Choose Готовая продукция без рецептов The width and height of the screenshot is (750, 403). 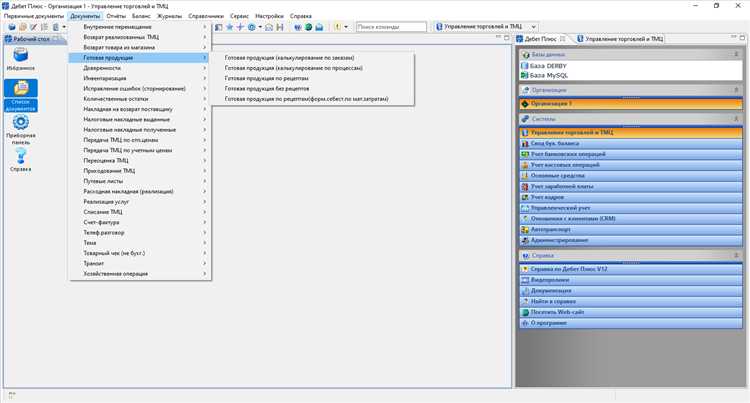coord(313,89)
